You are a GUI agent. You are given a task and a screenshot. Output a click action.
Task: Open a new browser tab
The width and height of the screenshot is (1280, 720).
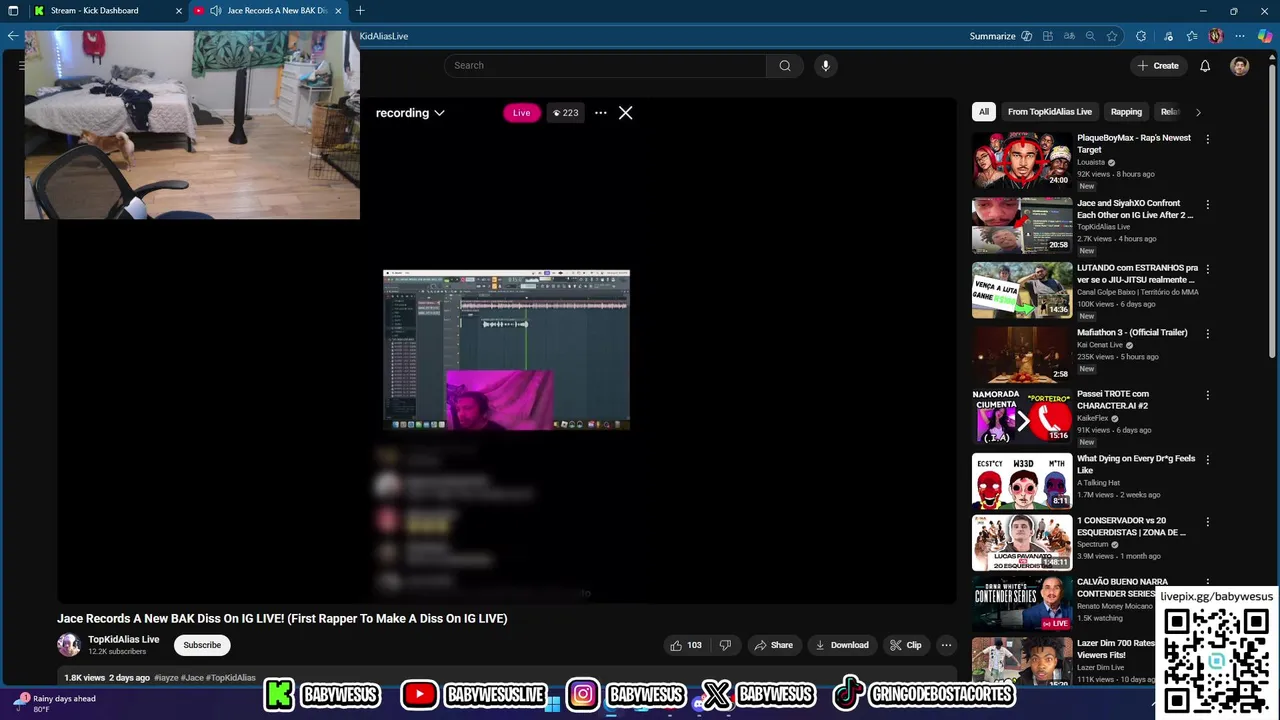360,11
